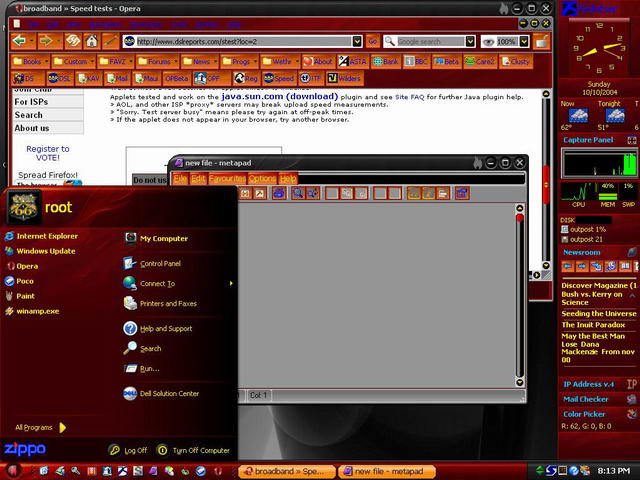Toggle the eye image-display icon by zoom

pyautogui.click(x=488, y=41)
